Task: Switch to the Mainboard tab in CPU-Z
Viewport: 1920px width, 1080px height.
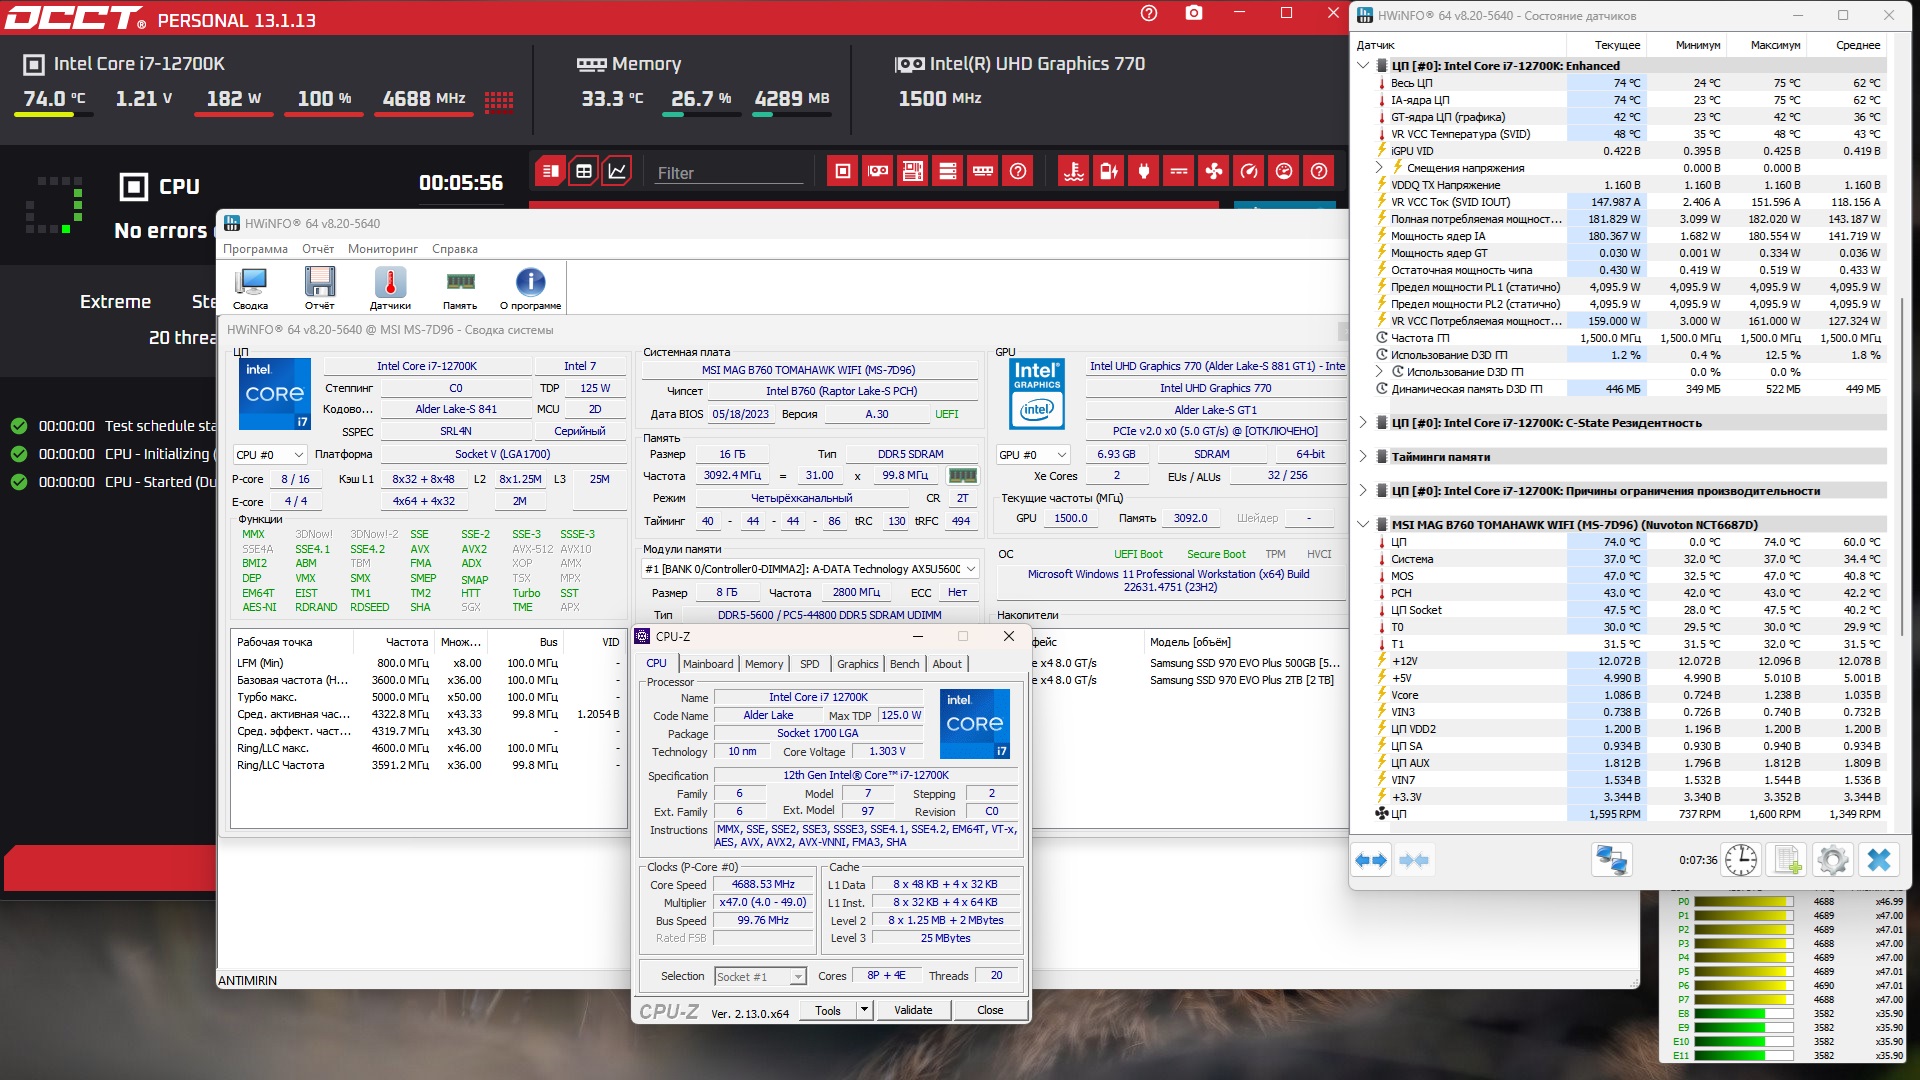Action: [708, 664]
